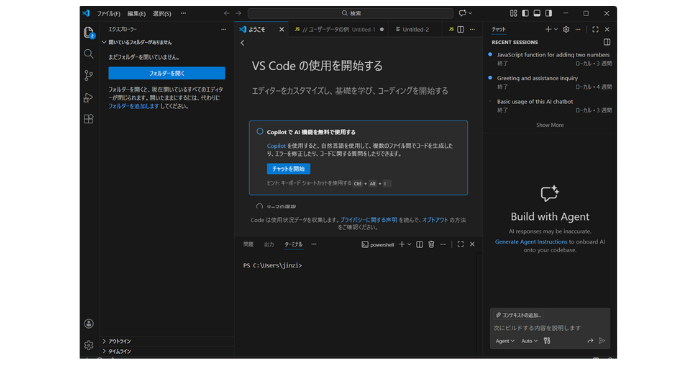Screen dimensions: 698x365
Task: Switch to the 出力 panel tab
Action: (x=269, y=244)
